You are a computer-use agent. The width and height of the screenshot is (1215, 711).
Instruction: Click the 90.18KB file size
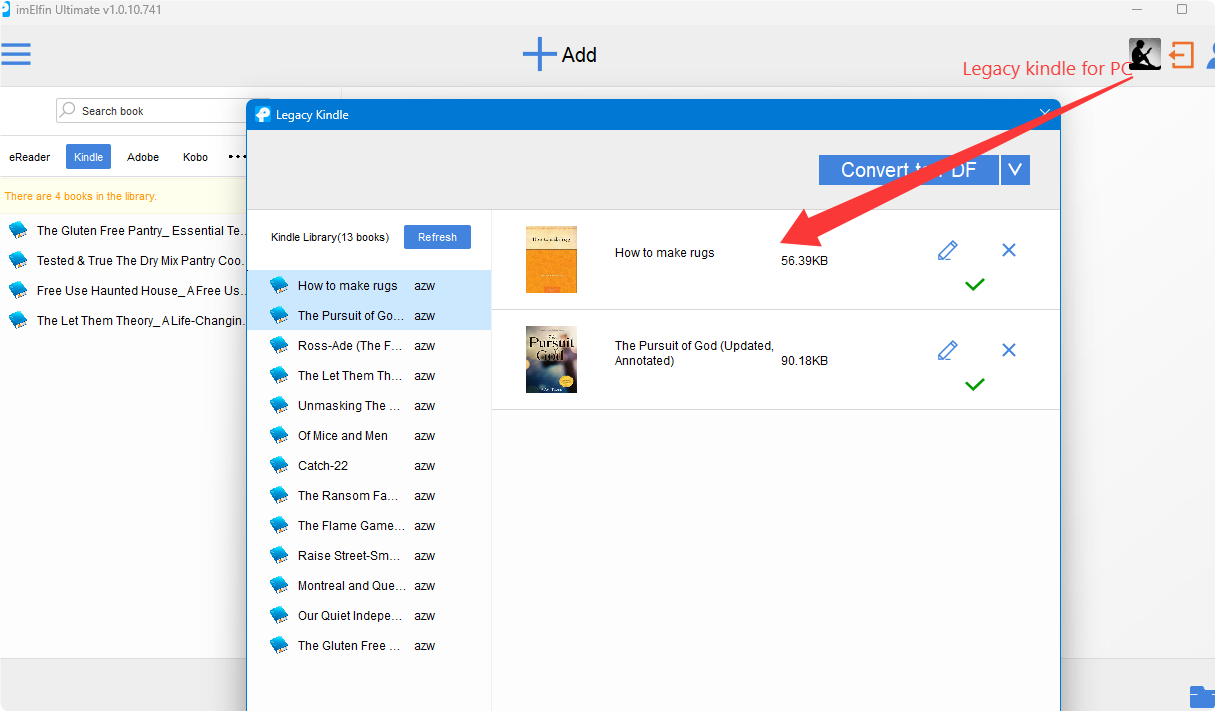(x=804, y=360)
